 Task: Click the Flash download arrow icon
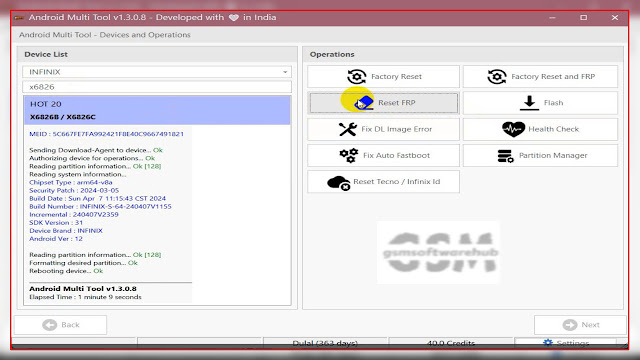click(529, 103)
